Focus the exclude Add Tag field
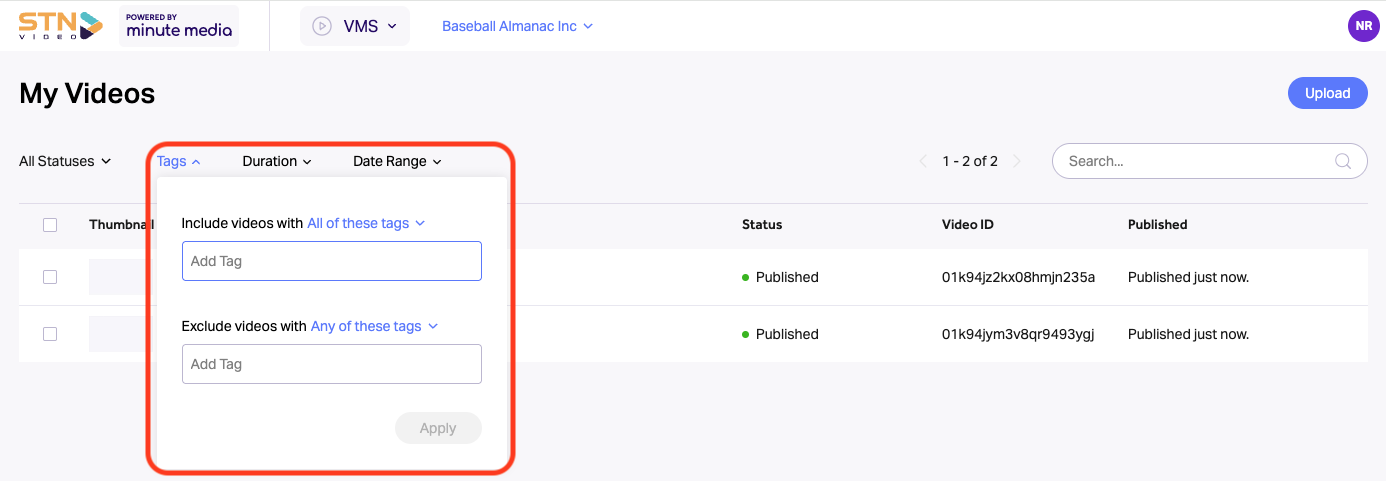 tap(332, 364)
